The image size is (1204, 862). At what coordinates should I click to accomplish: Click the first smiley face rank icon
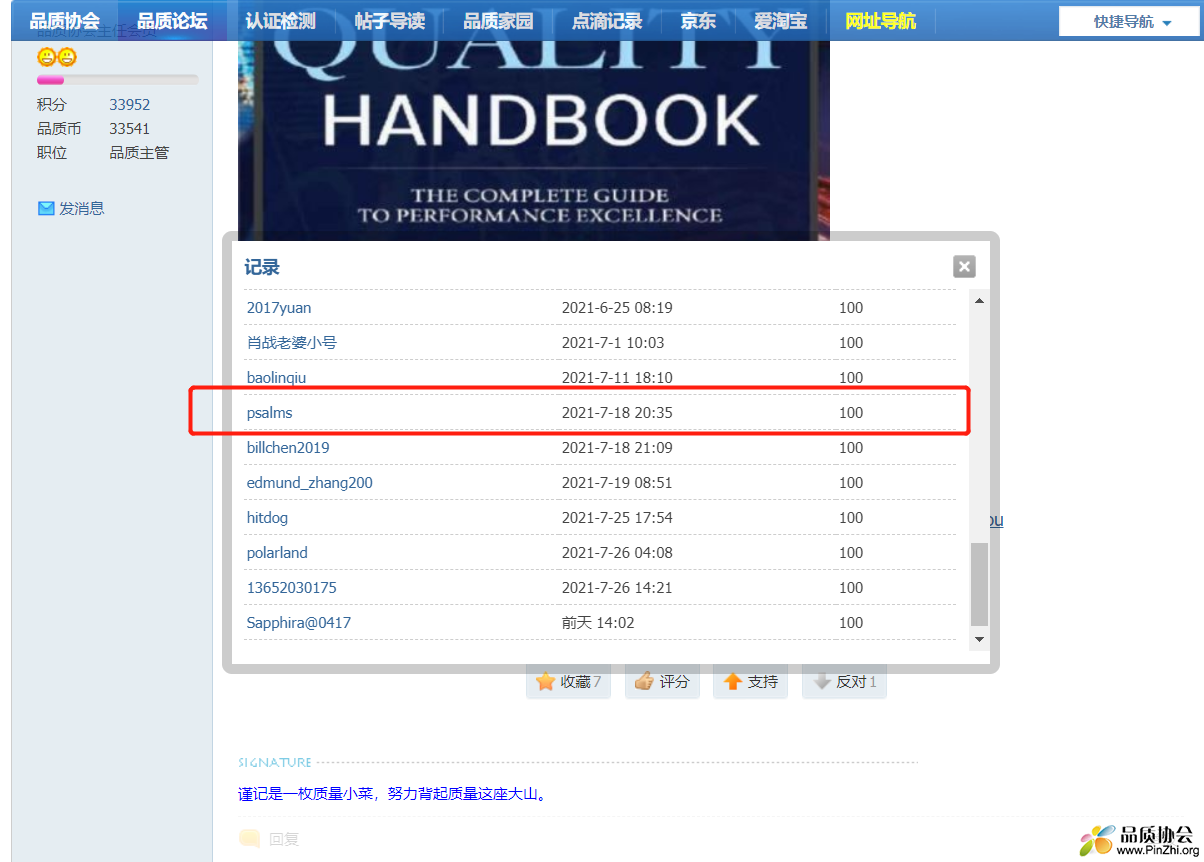tap(46, 57)
